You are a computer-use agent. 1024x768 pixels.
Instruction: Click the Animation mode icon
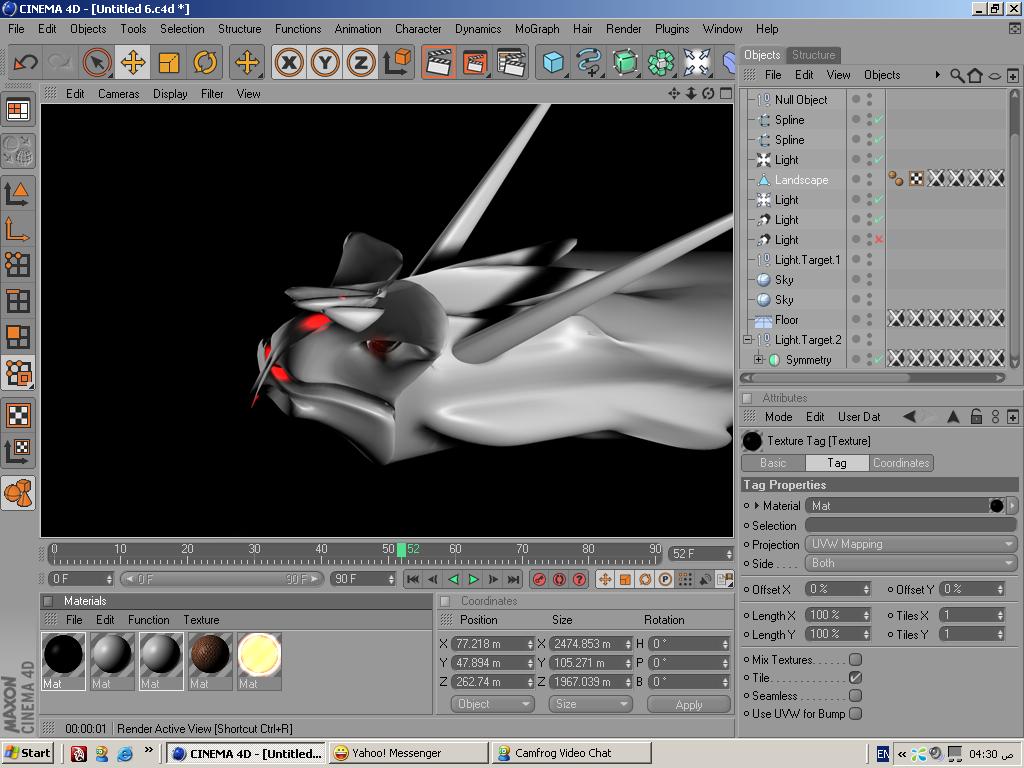pos(18,493)
